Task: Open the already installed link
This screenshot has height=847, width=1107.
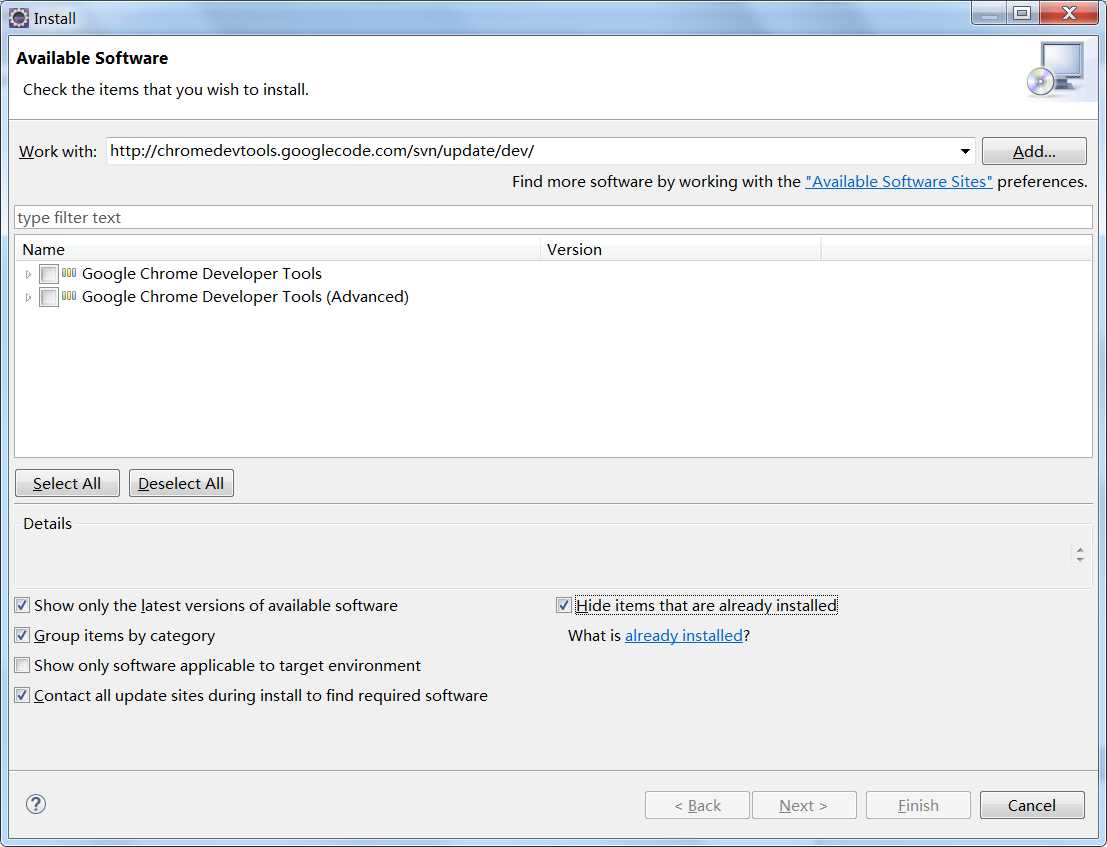Action: (683, 635)
